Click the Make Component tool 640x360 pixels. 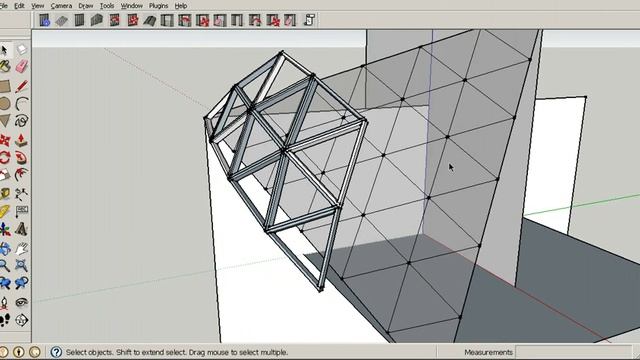(x=21, y=50)
